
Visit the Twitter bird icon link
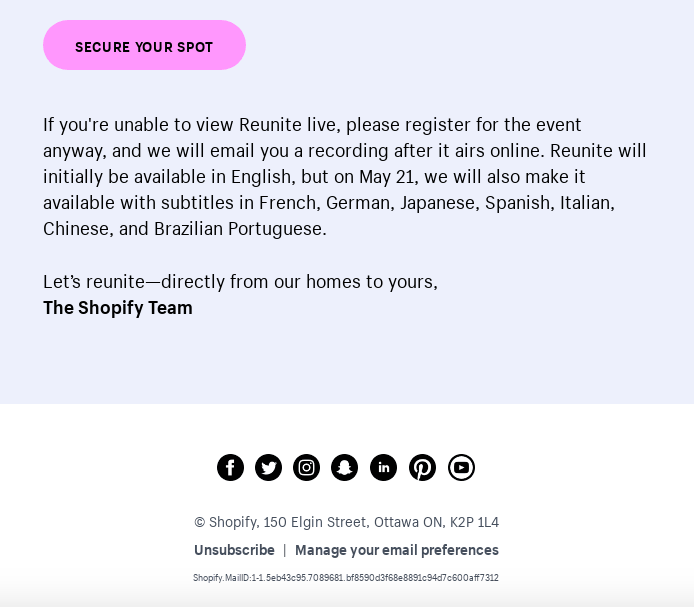coord(268,468)
